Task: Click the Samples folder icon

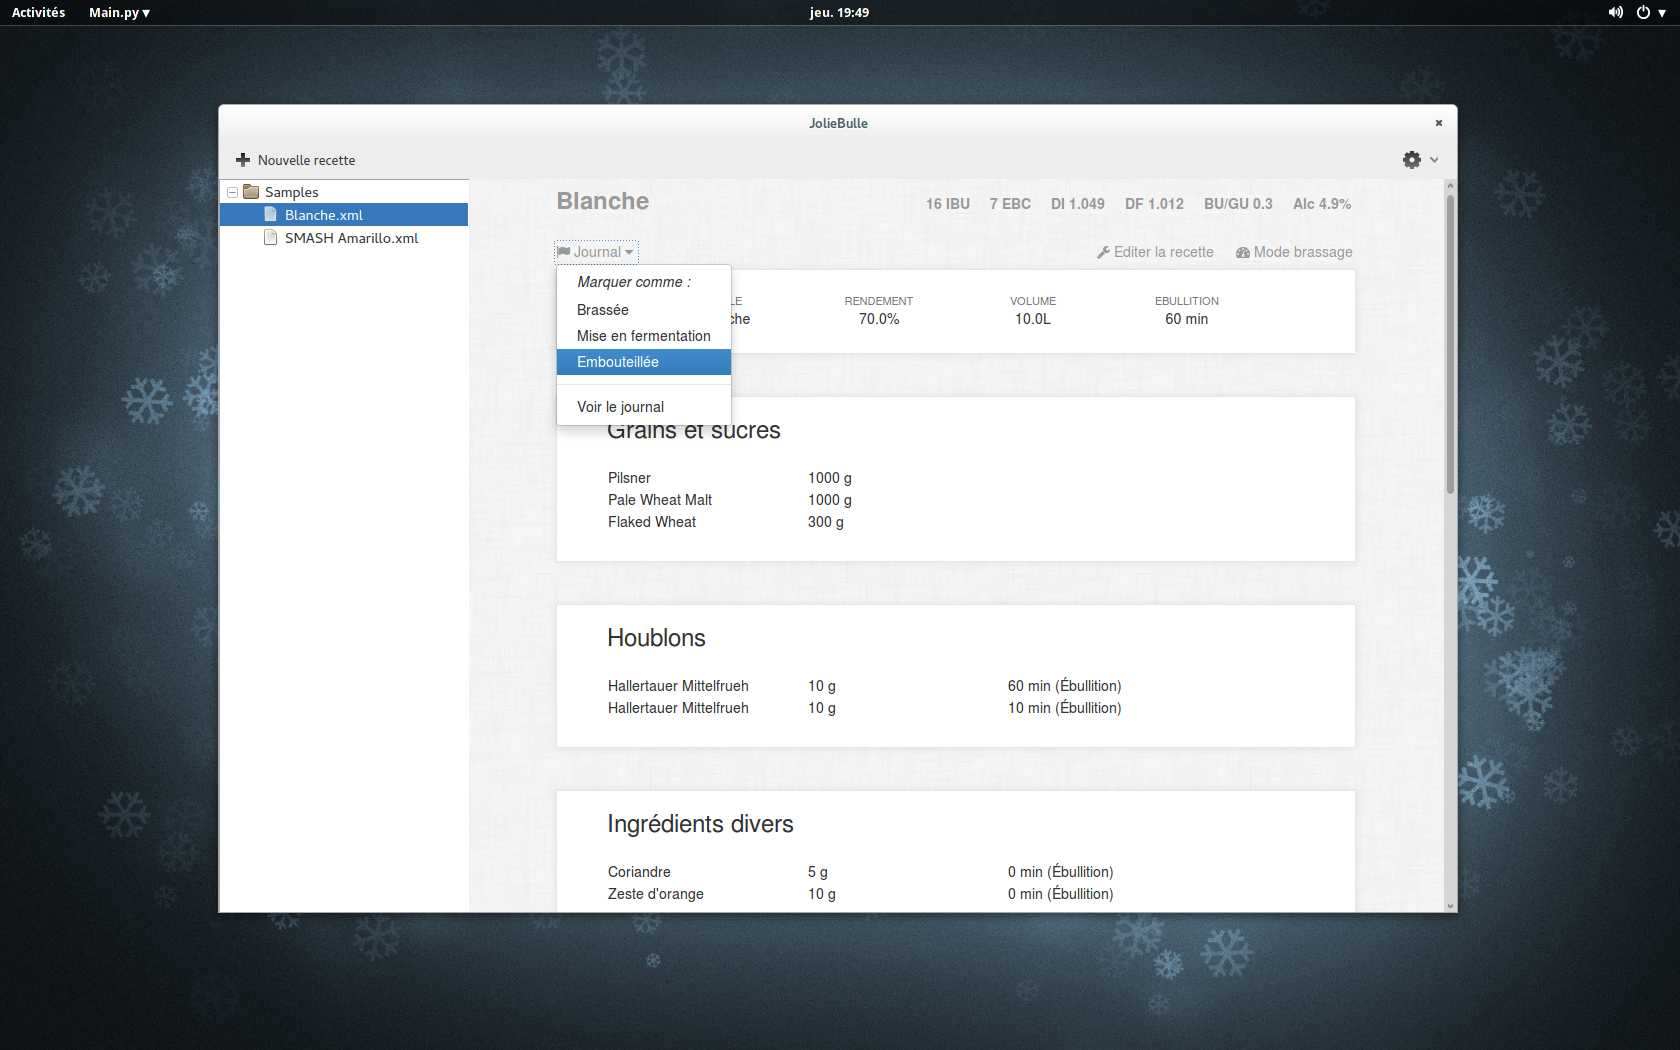Action: point(251,192)
